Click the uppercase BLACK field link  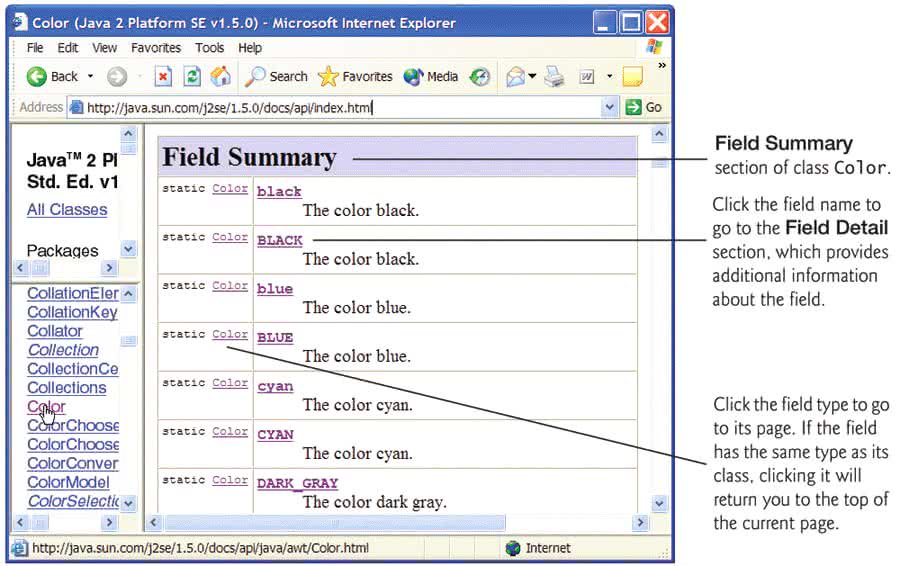[x=280, y=241]
